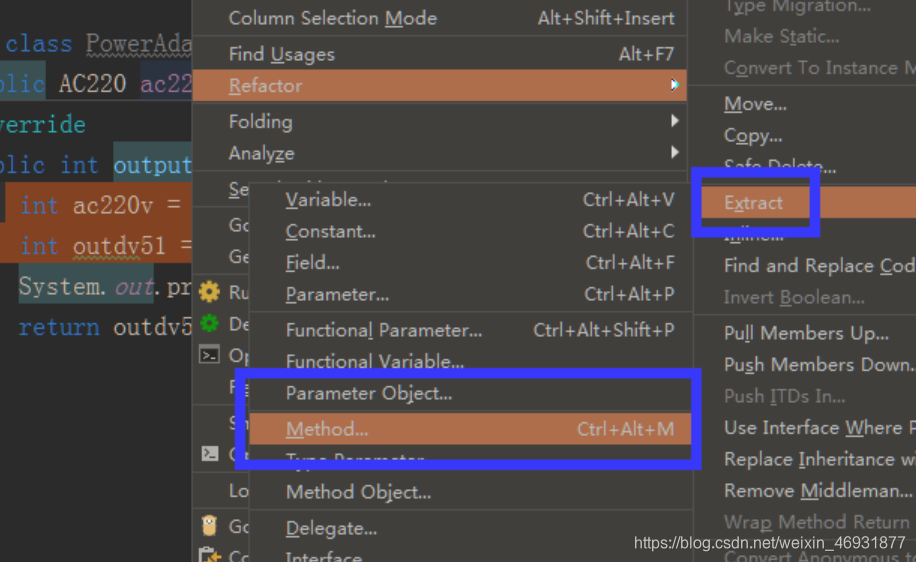Click the Run gear icon in context menu
This screenshot has width=916, height=562.
tap(209, 291)
